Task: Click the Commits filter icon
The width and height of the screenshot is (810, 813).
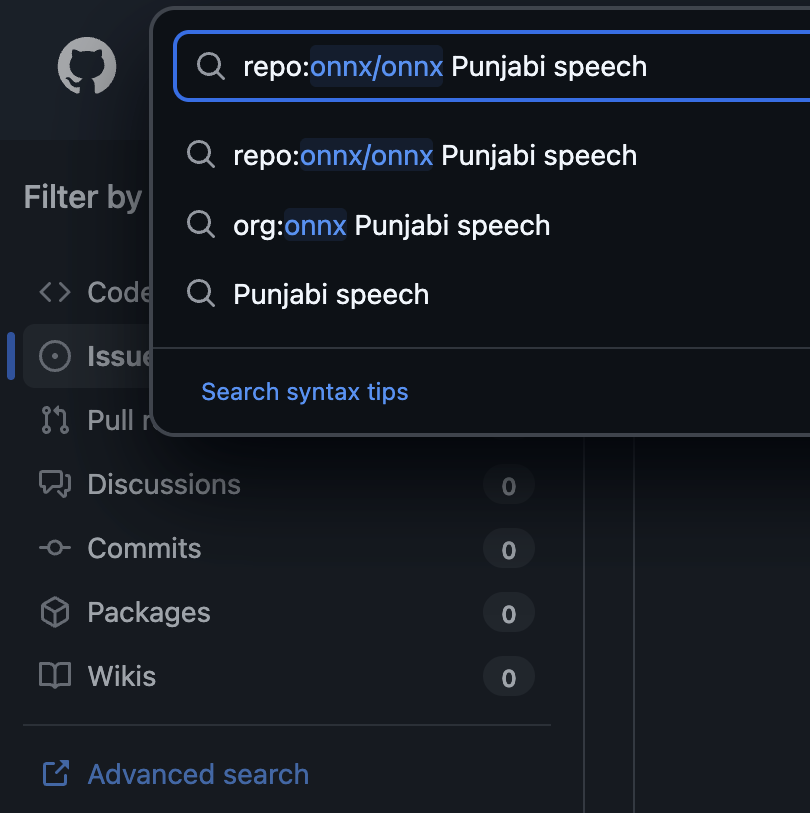Action: (54, 548)
